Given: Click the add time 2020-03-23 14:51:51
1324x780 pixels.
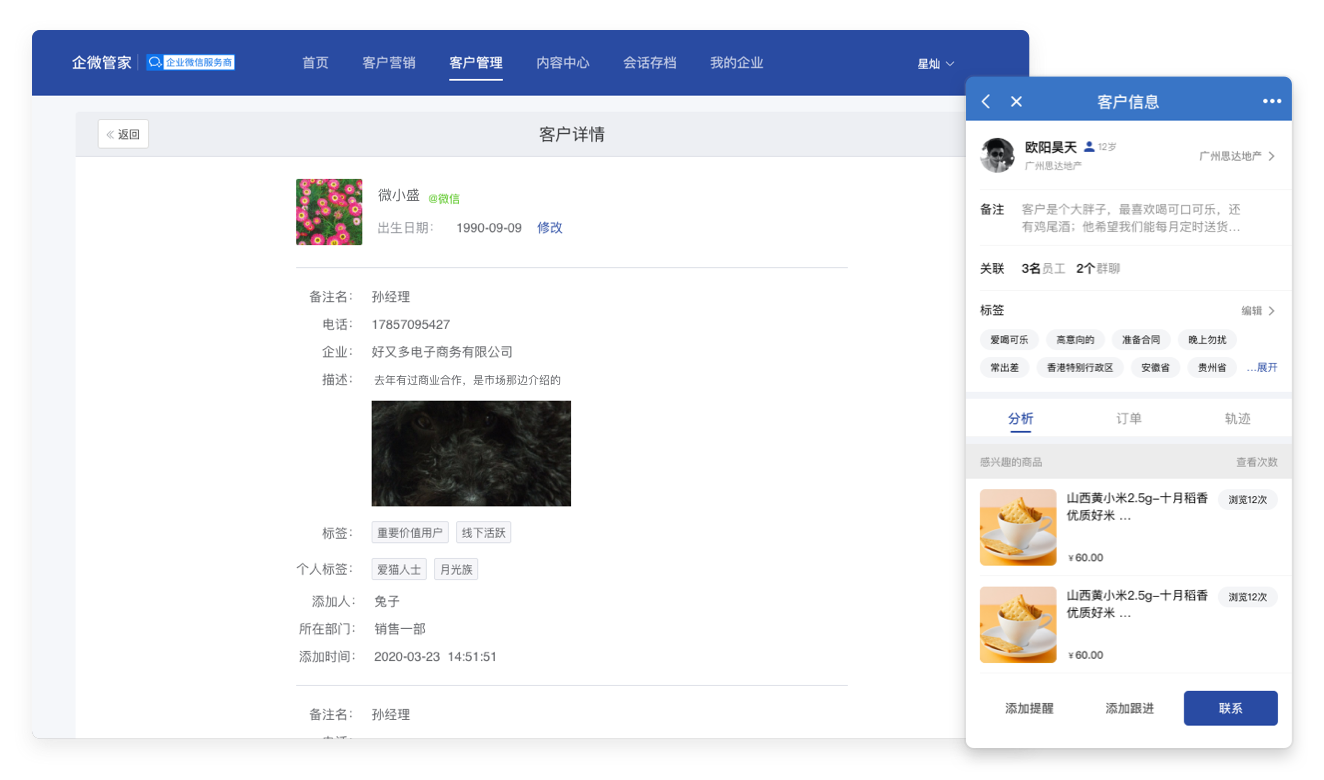Looking at the screenshot, I should pyautogui.click(x=435, y=657).
